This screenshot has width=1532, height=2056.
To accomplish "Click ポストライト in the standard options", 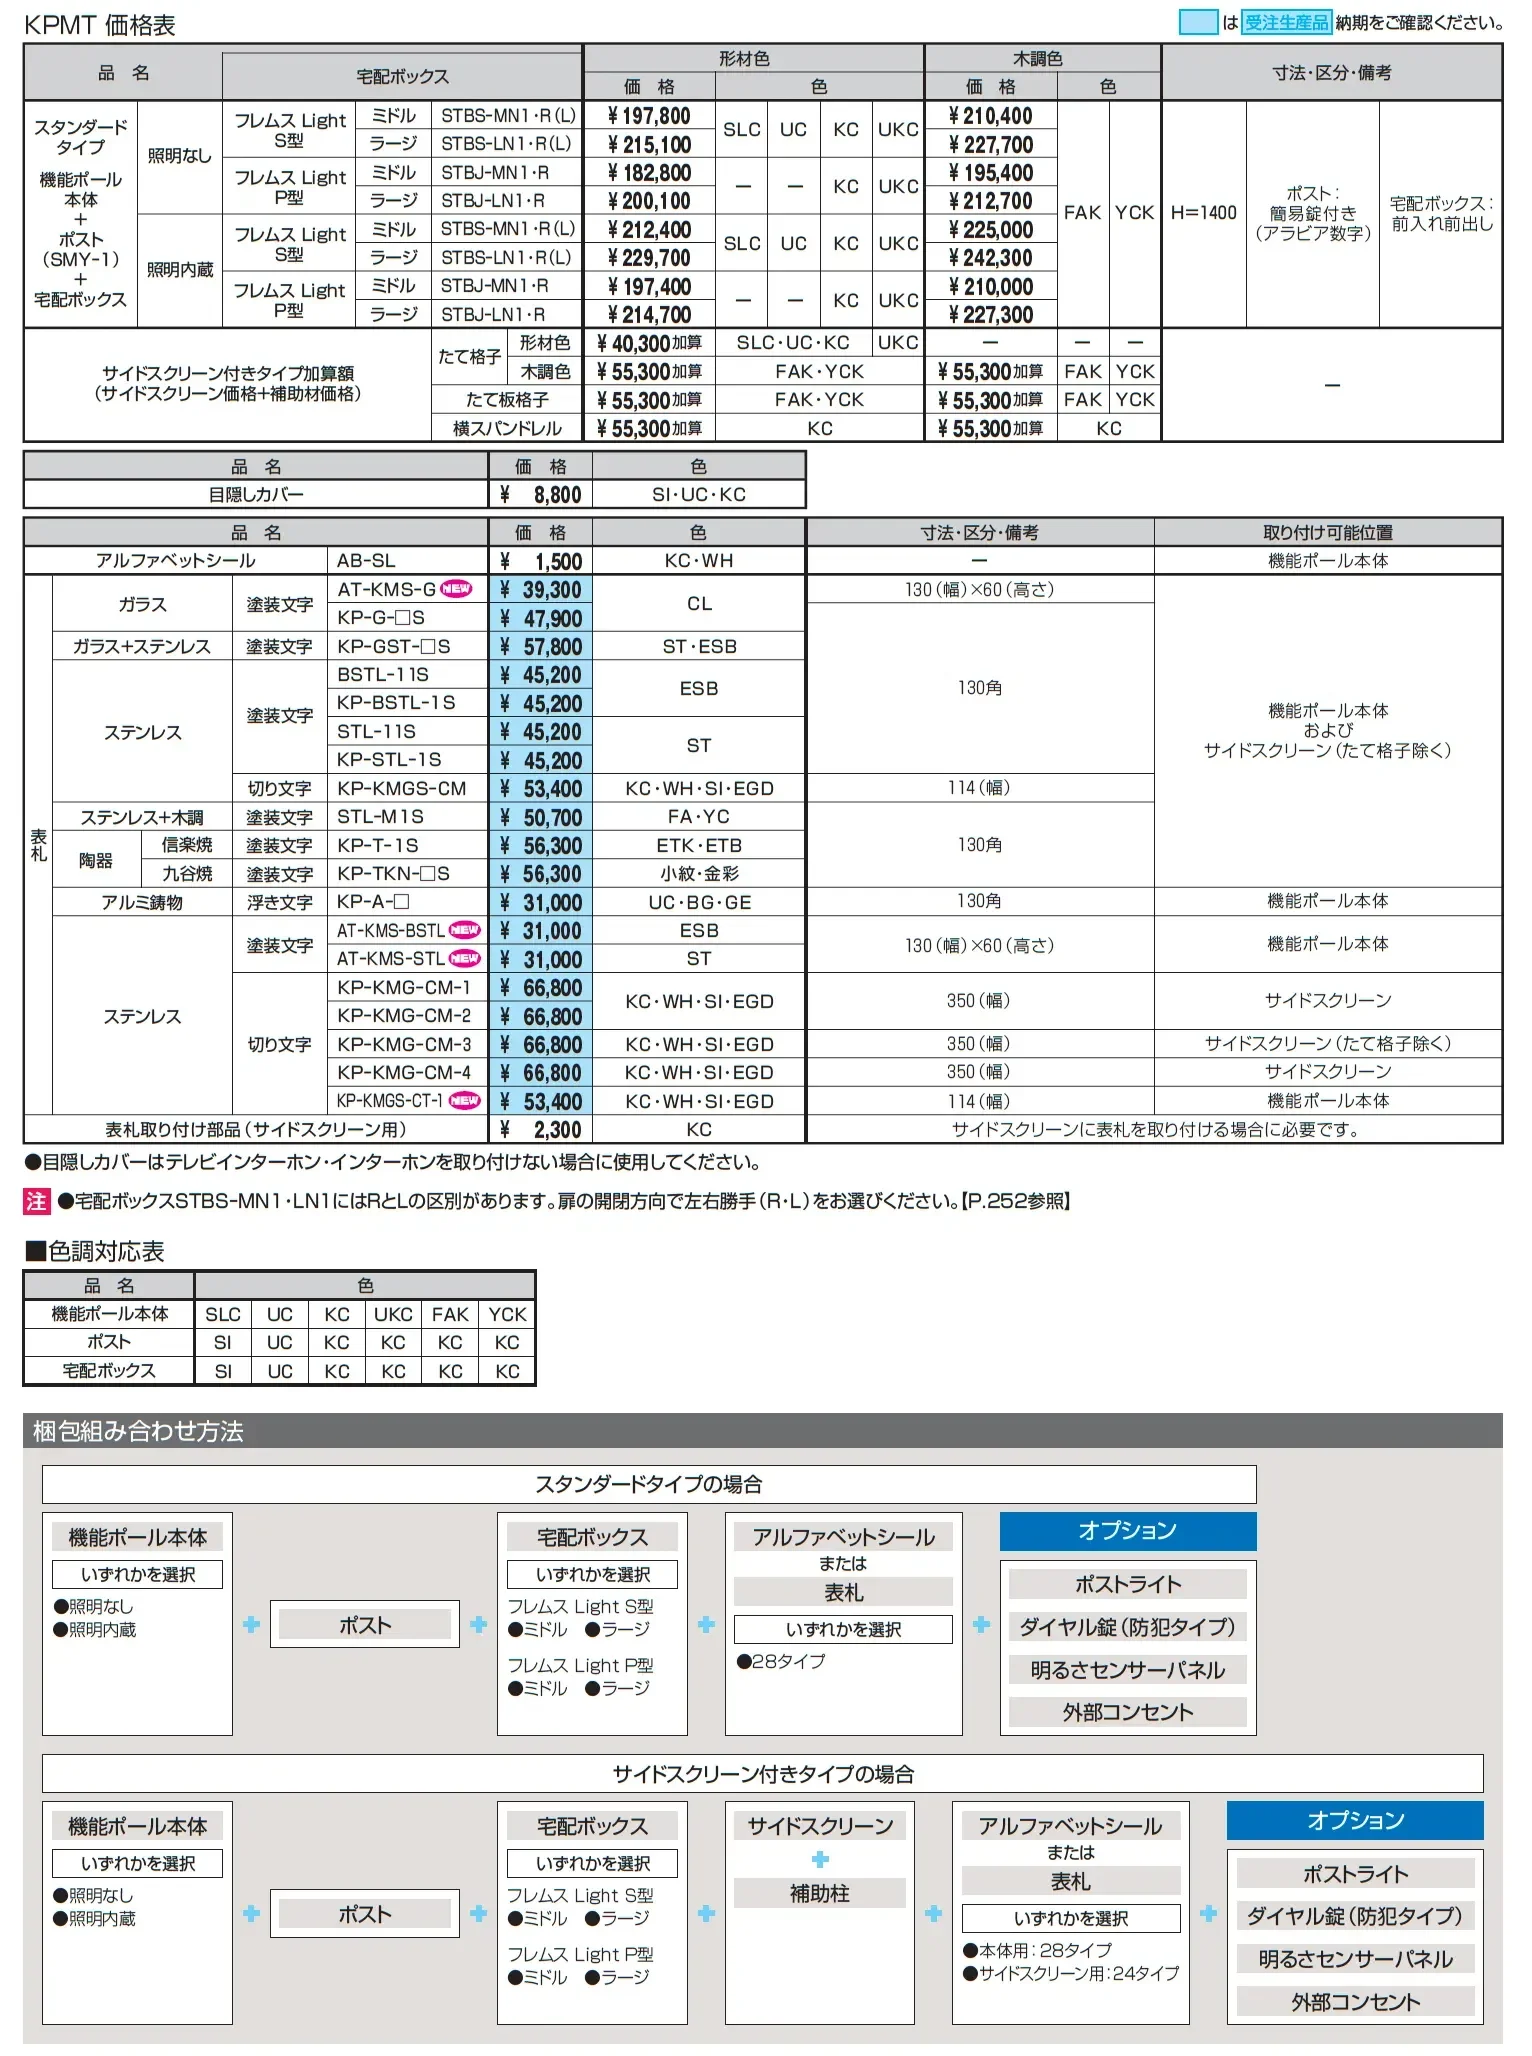I will tap(1128, 1584).
